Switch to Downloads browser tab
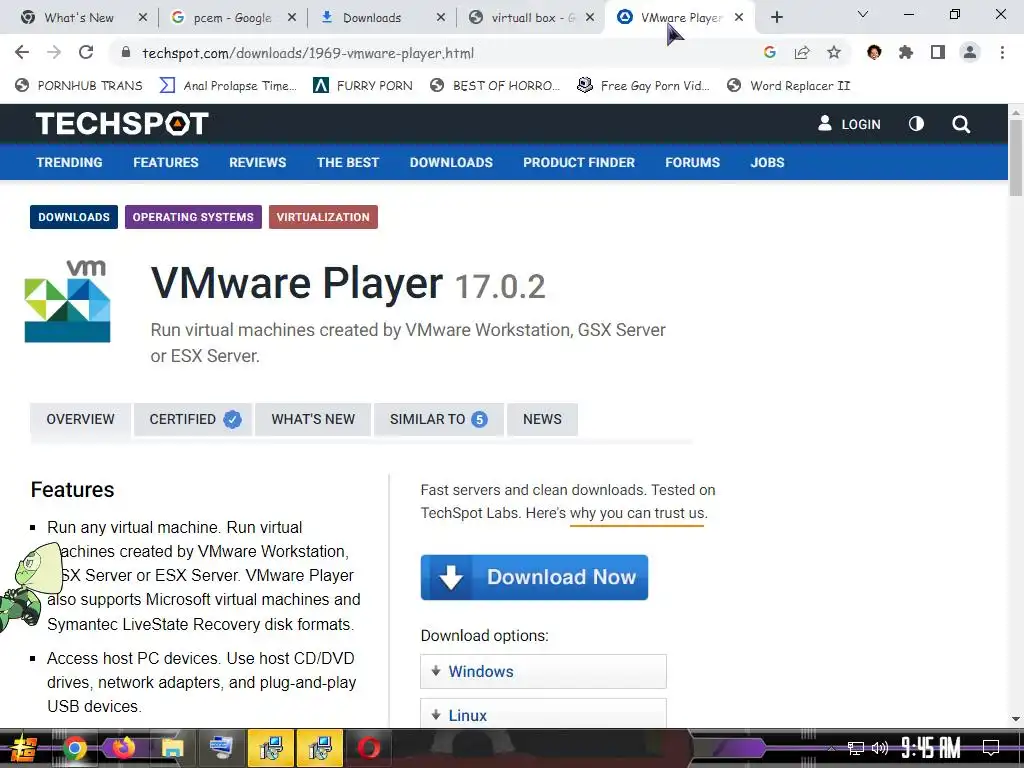 [x=372, y=18]
